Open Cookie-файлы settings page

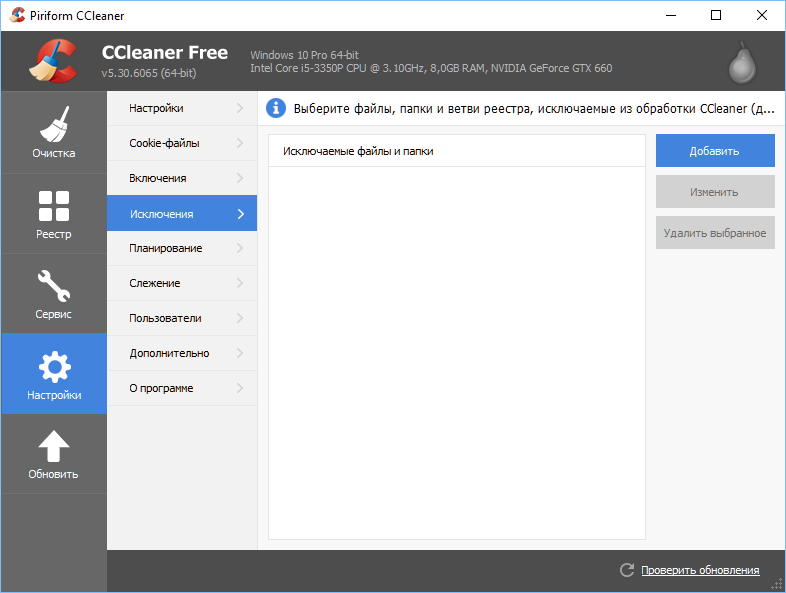pyautogui.click(x=182, y=143)
